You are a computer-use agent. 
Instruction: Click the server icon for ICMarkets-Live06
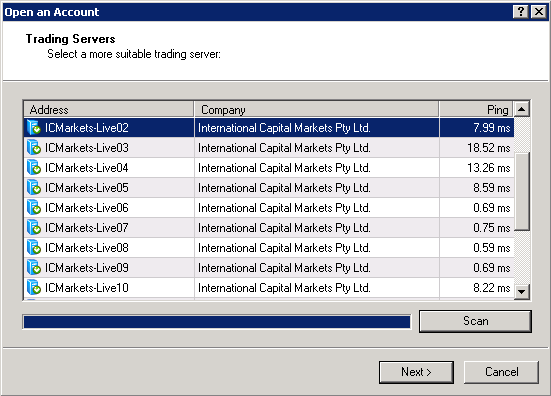[x=34, y=208]
